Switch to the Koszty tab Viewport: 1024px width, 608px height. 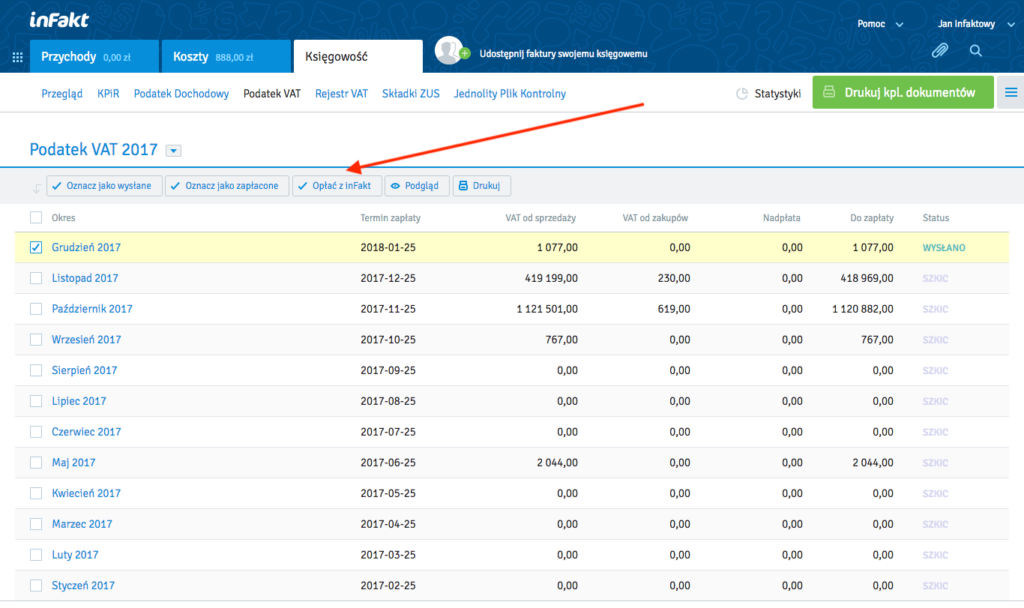224,57
